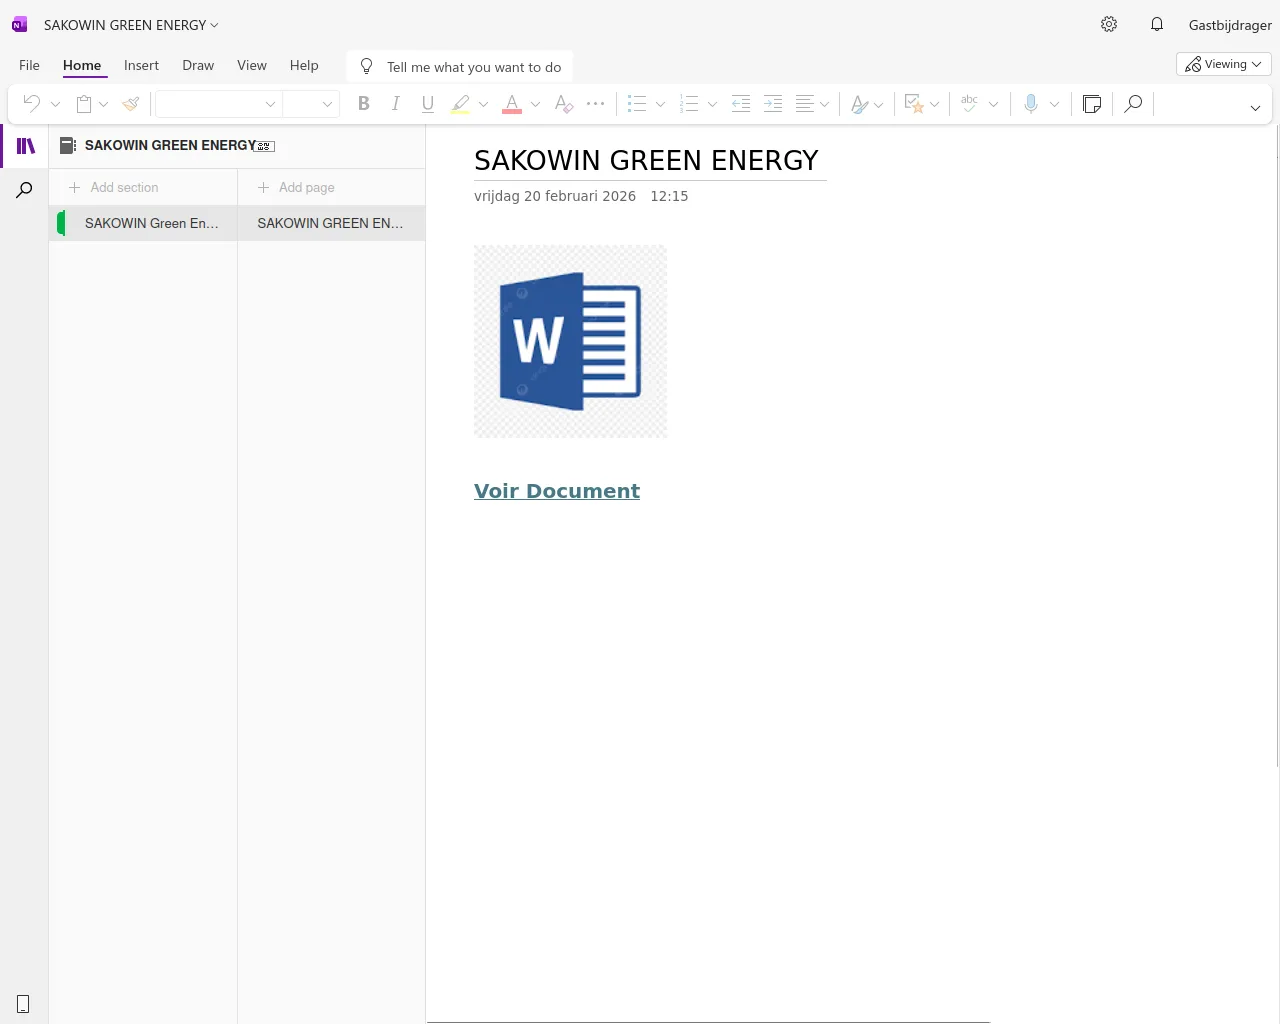Viewport: 1280px width, 1024px height.
Task: Expand the ribbon with the chevron arrow
Action: coord(1255,108)
